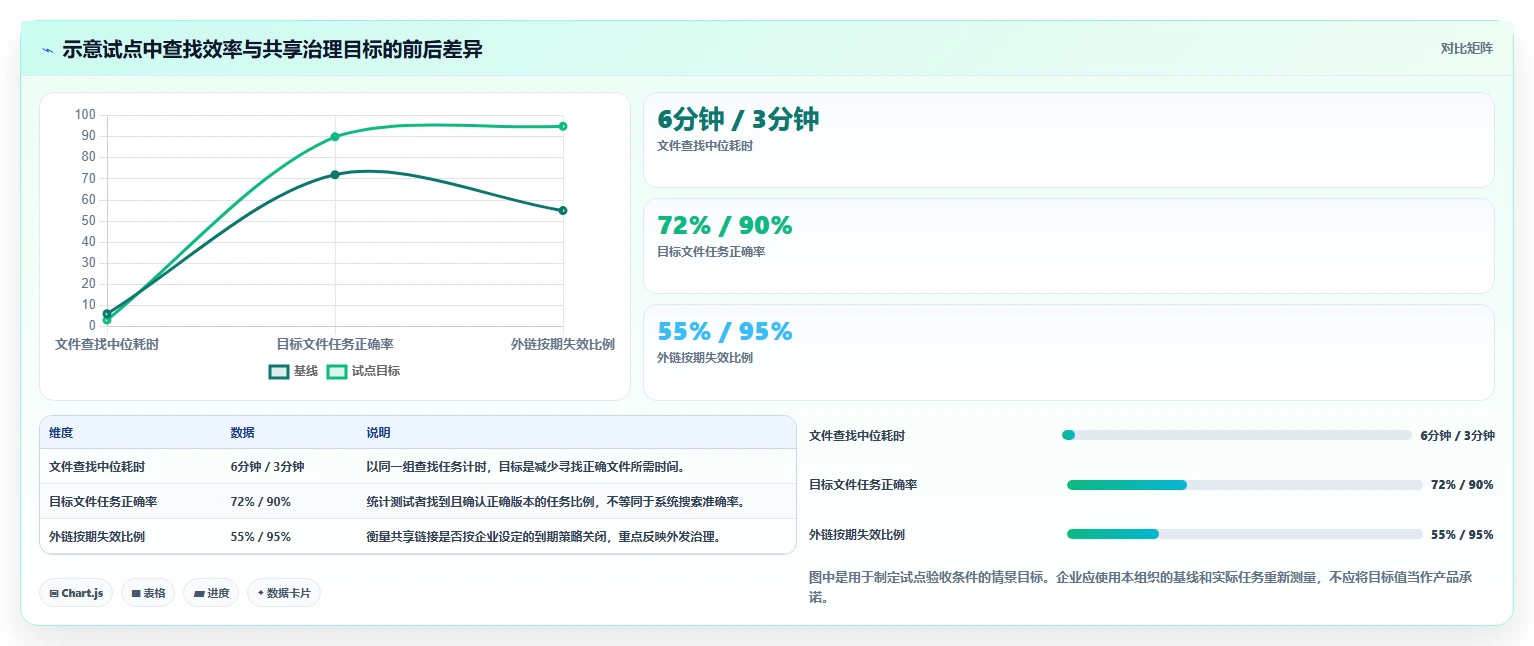The image size is (1534, 646).
Task: Click the Chart.js tag chip
Action: click(76, 593)
